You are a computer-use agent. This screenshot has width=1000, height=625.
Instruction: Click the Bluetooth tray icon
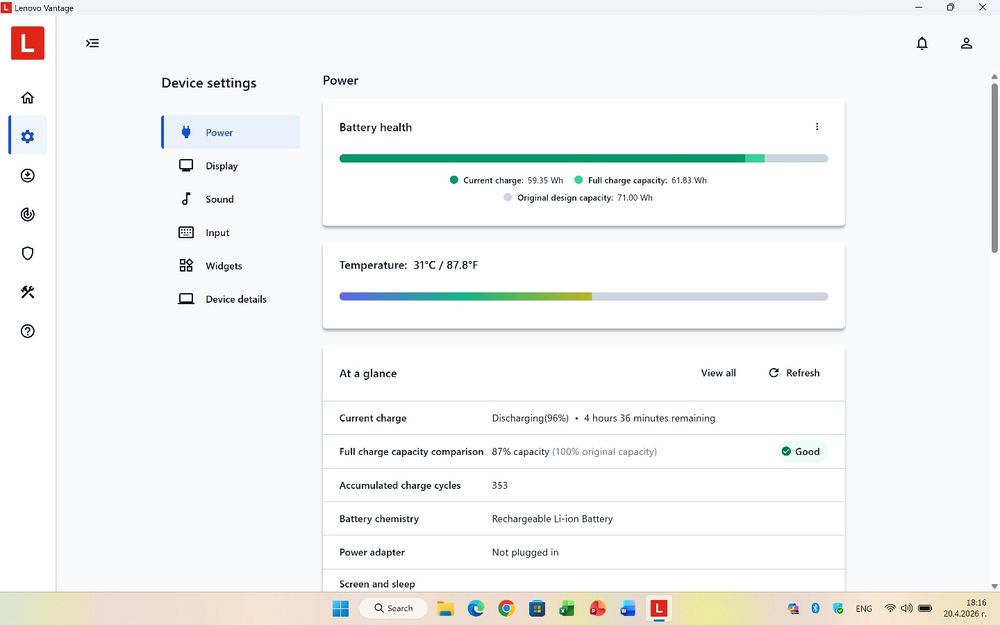pyautogui.click(x=815, y=608)
